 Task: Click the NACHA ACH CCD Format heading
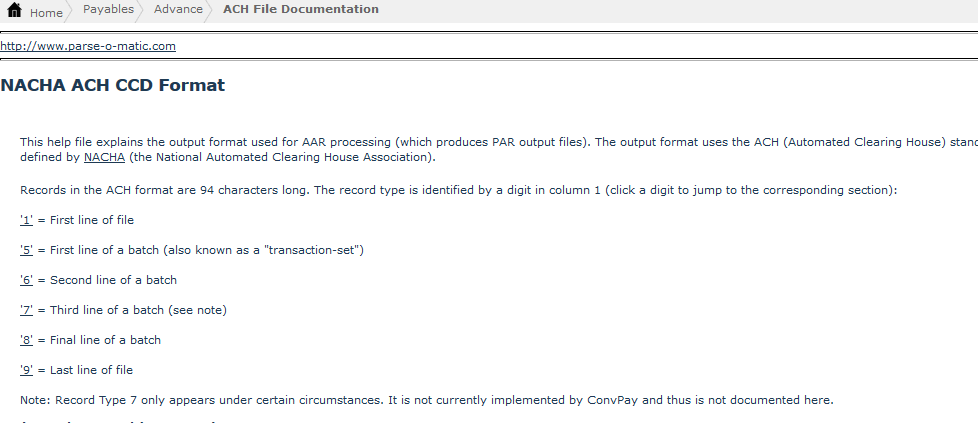click(112, 85)
